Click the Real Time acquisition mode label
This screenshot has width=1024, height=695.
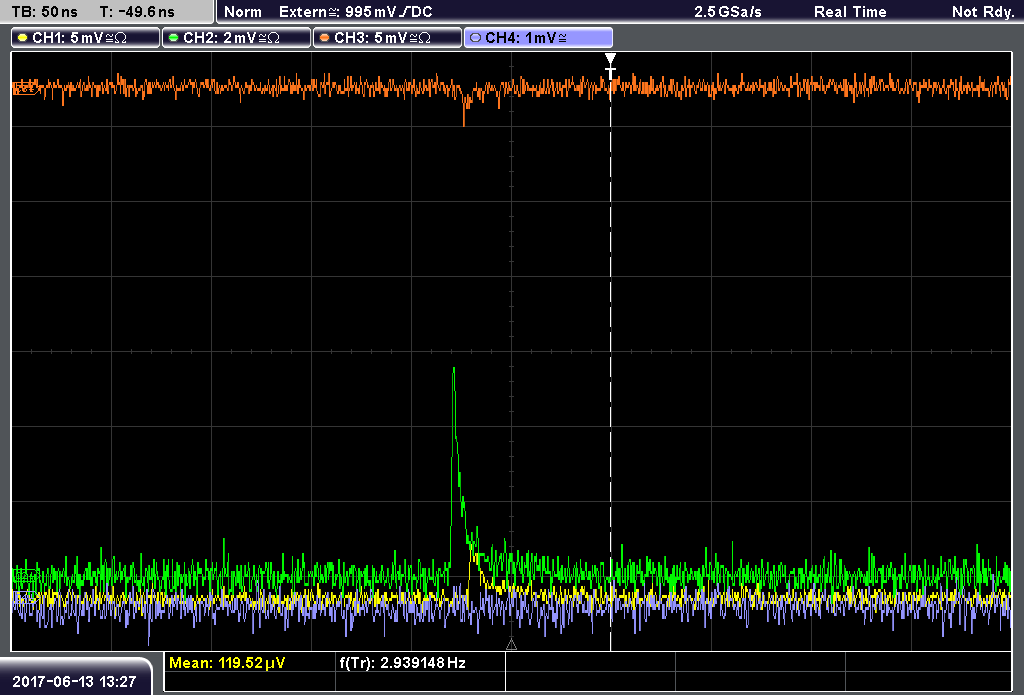click(850, 12)
